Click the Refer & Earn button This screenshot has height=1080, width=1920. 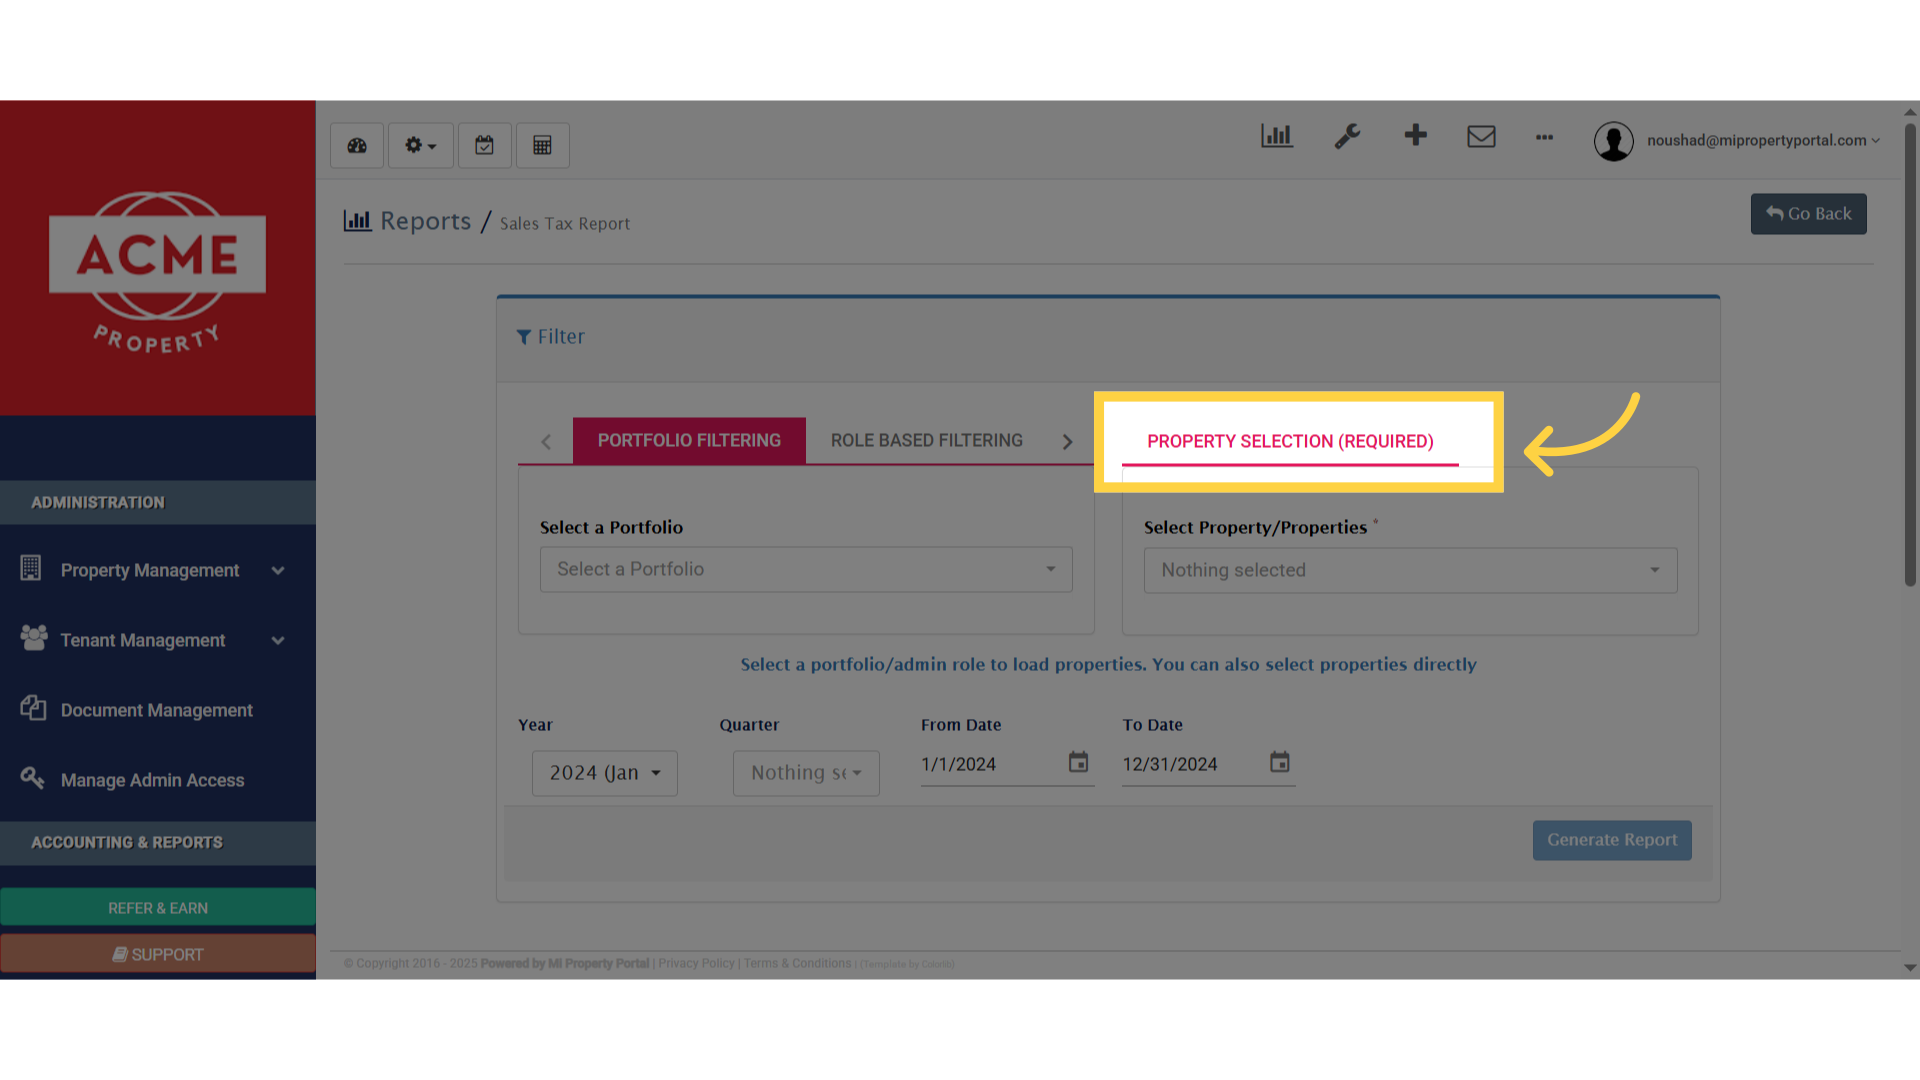(158, 908)
